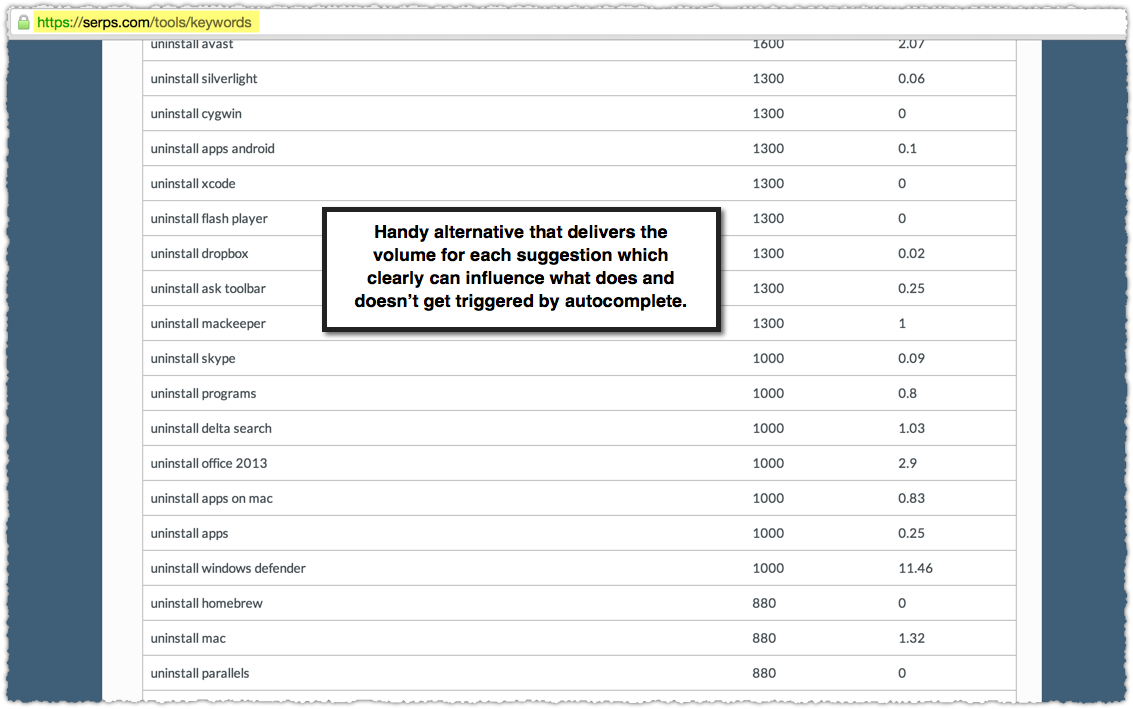1133x709 pixels.
Task: Select keyword 'uninstall apps on mac'
Action: [212, 499]
